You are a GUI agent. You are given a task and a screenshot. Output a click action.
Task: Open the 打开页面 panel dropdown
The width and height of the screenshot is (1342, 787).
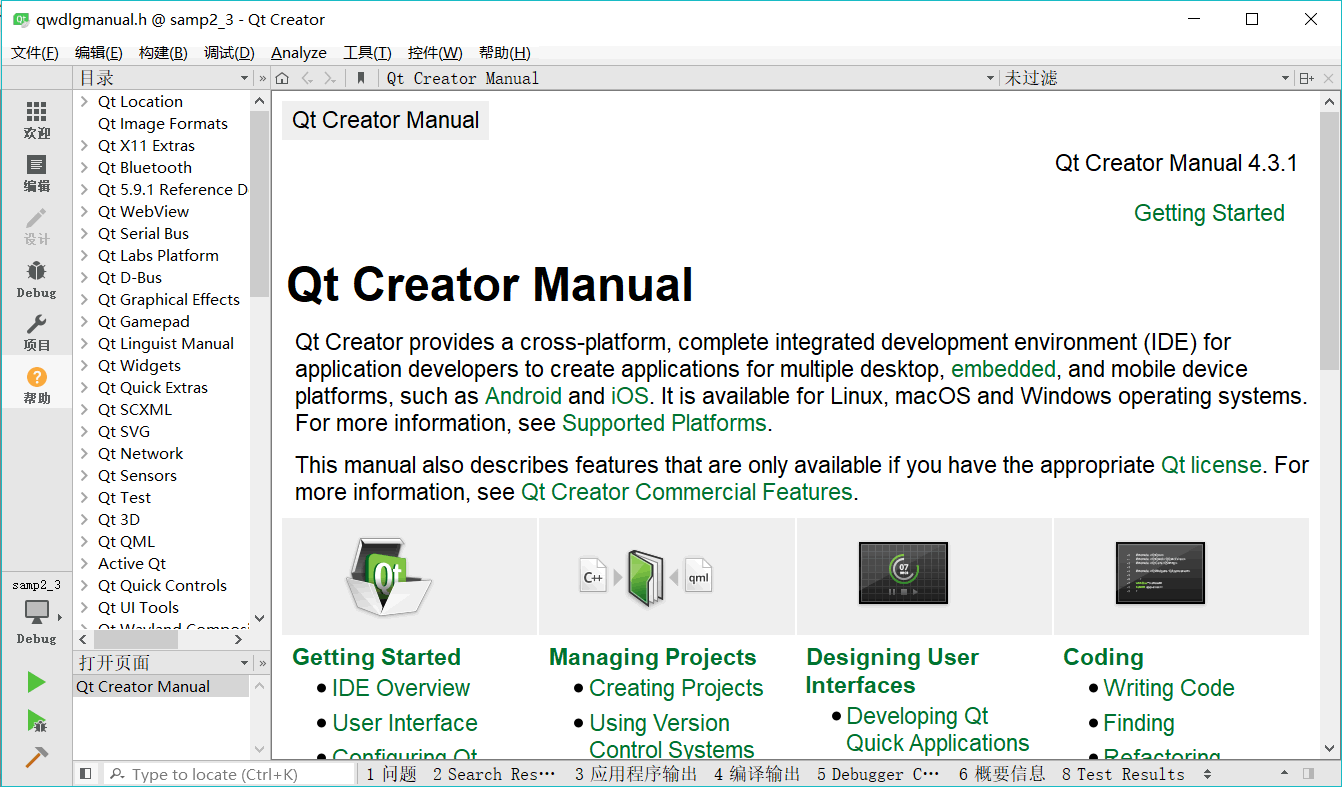[x=164, y=663]
